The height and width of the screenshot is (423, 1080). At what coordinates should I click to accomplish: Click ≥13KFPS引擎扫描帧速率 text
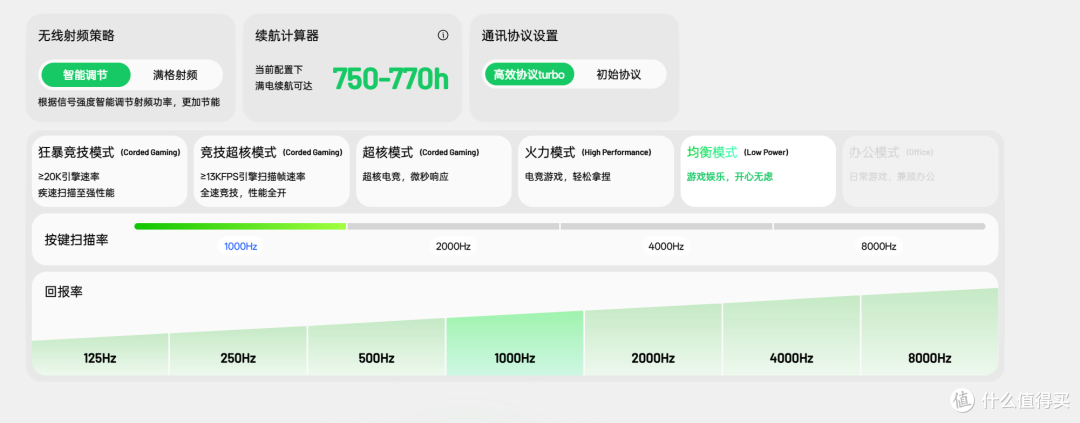(253, 176)
